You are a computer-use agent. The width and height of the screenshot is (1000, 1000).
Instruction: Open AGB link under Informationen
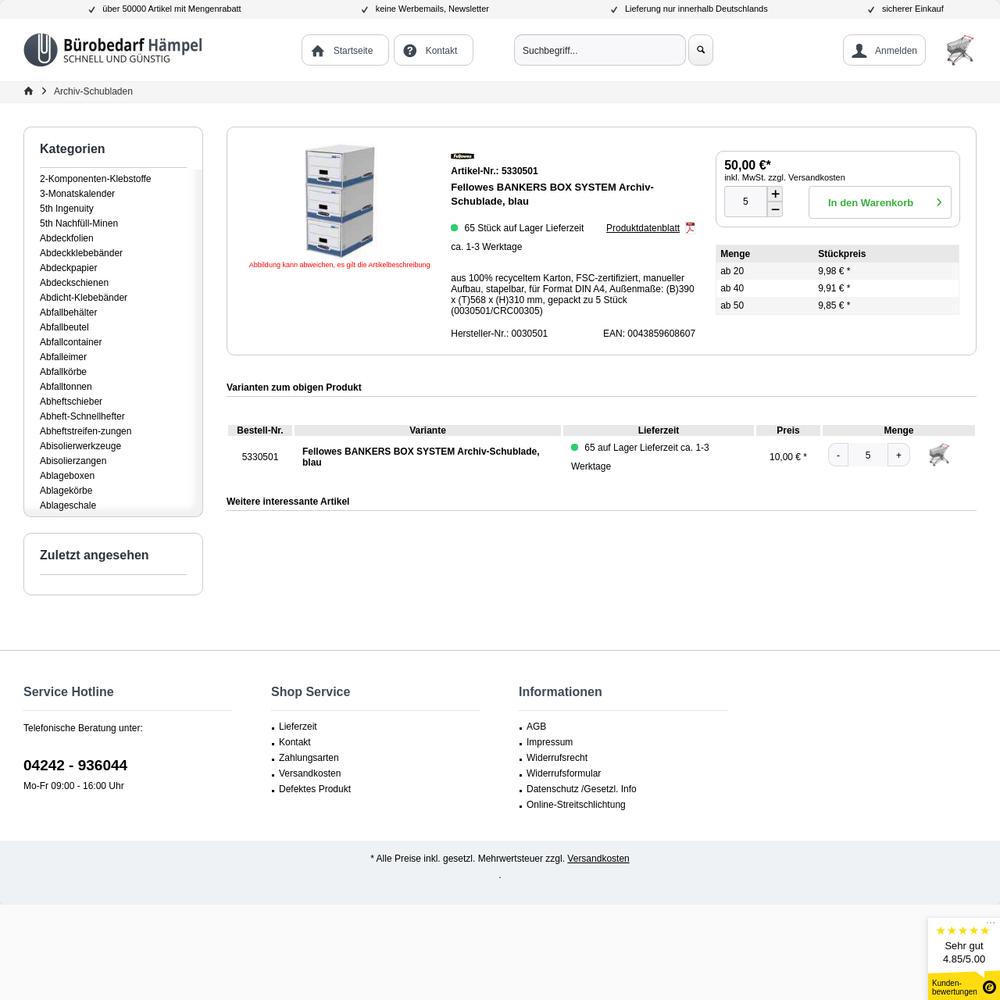point(536,726)
